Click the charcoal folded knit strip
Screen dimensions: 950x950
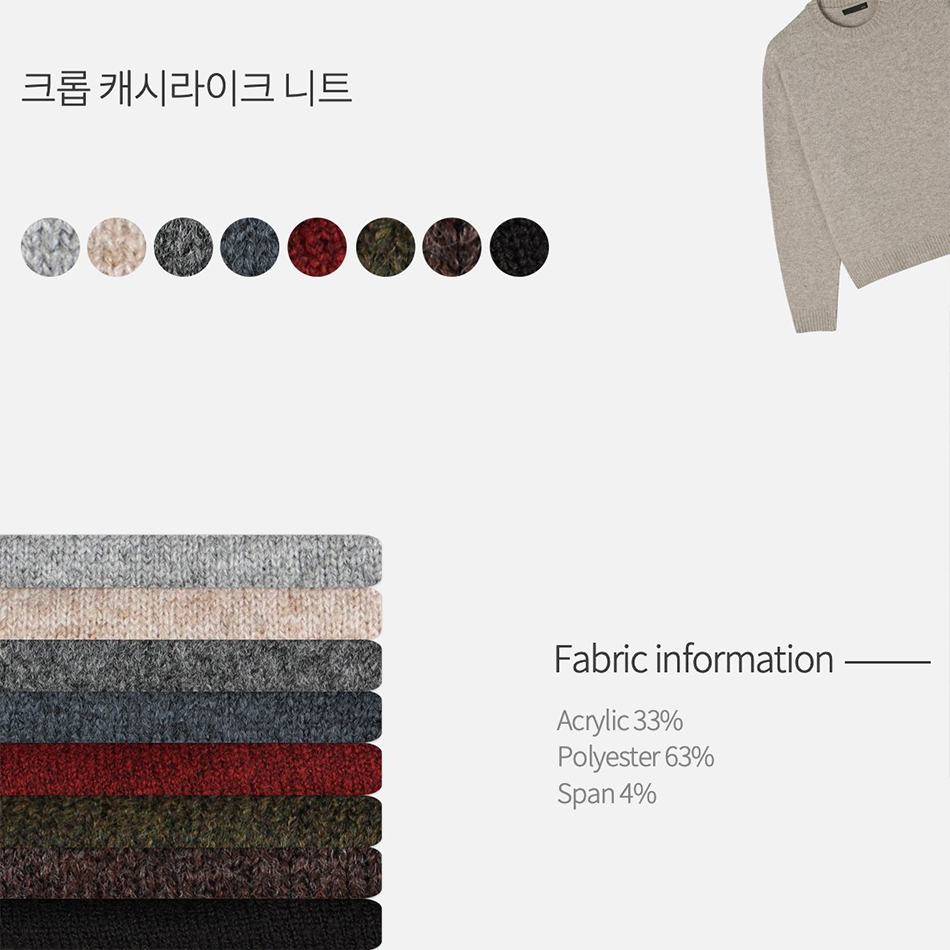point(191,666)
